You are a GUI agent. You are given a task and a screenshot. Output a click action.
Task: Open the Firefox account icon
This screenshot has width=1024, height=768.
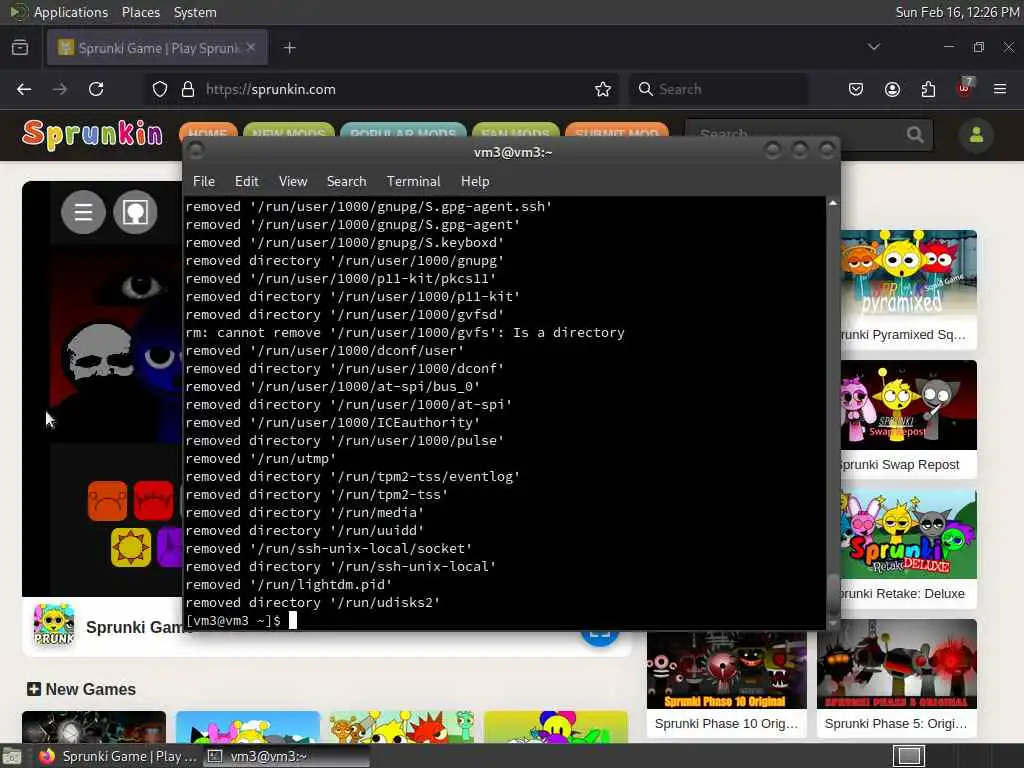coord(892,89)
